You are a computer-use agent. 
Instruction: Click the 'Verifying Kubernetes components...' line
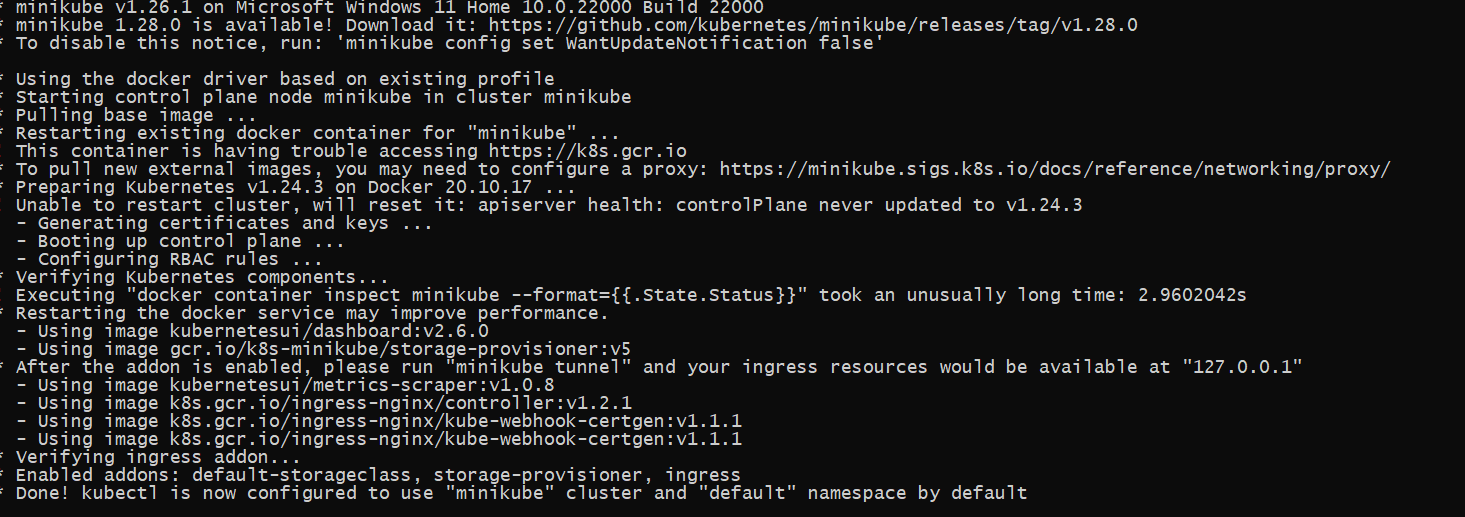click(202, 277)
